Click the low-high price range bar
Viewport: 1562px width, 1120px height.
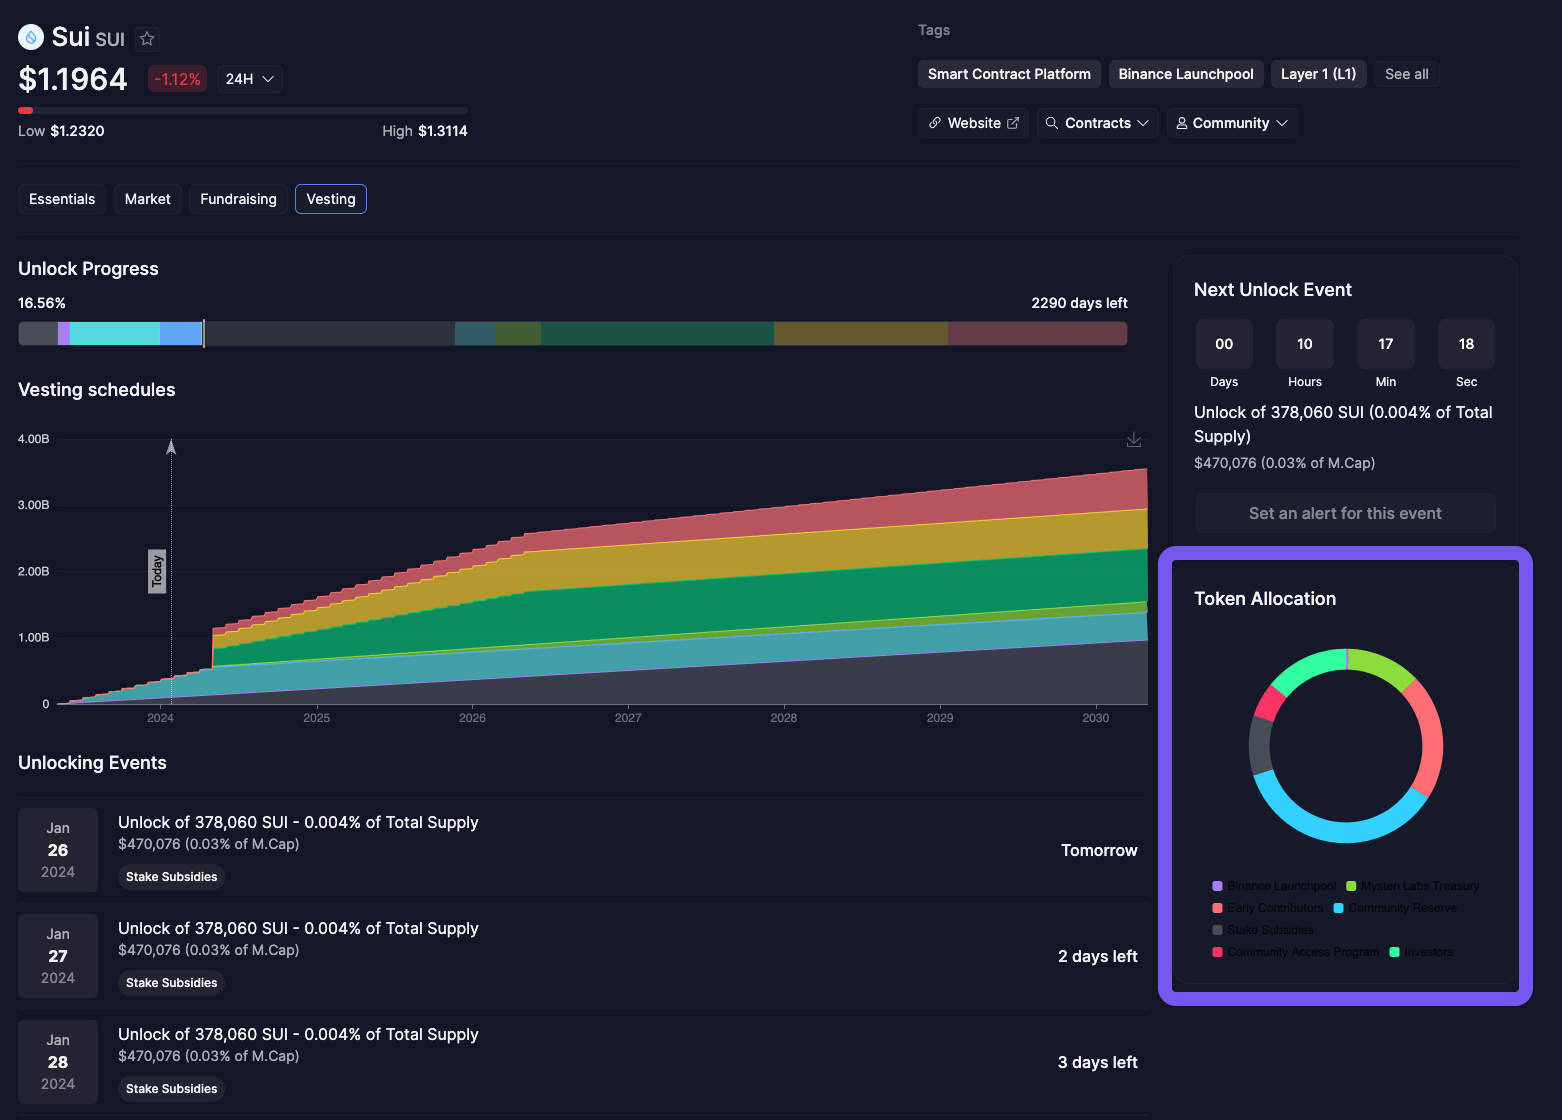pos(243,110)
